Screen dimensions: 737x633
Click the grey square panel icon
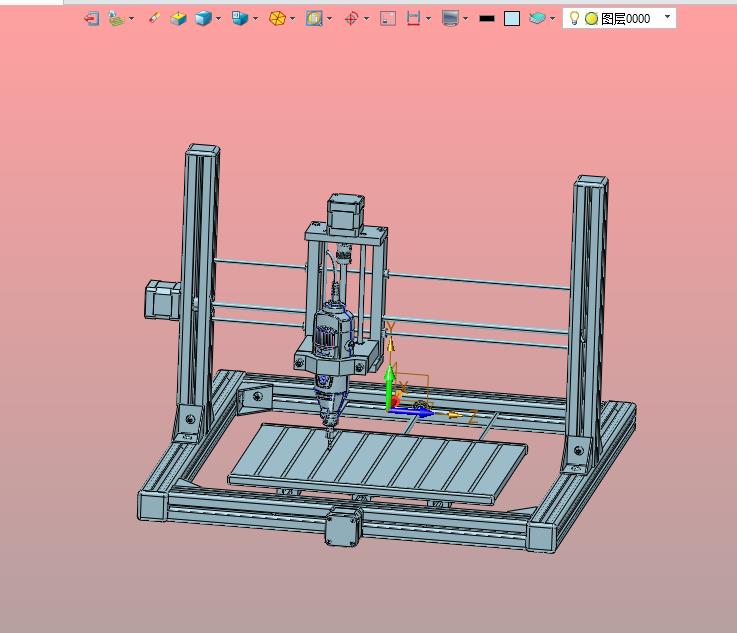tap(388, 19)
